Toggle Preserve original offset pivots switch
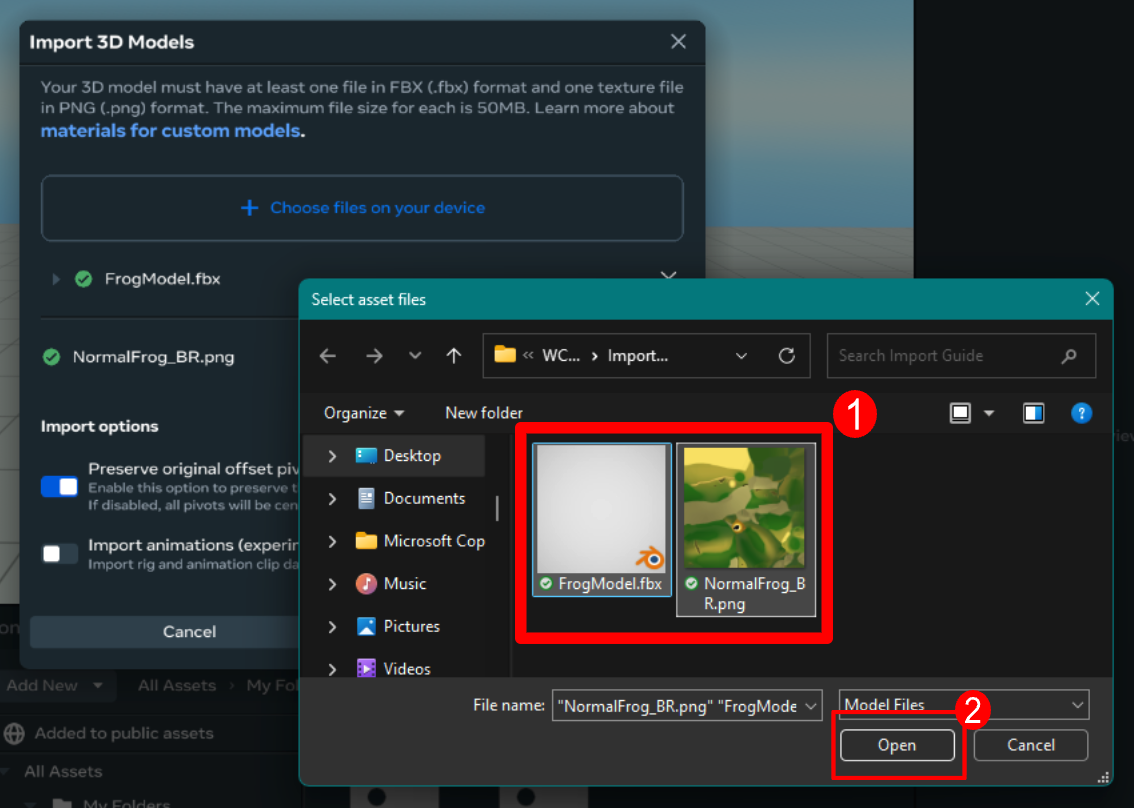The image size is (1134, 808). (60, 487)
